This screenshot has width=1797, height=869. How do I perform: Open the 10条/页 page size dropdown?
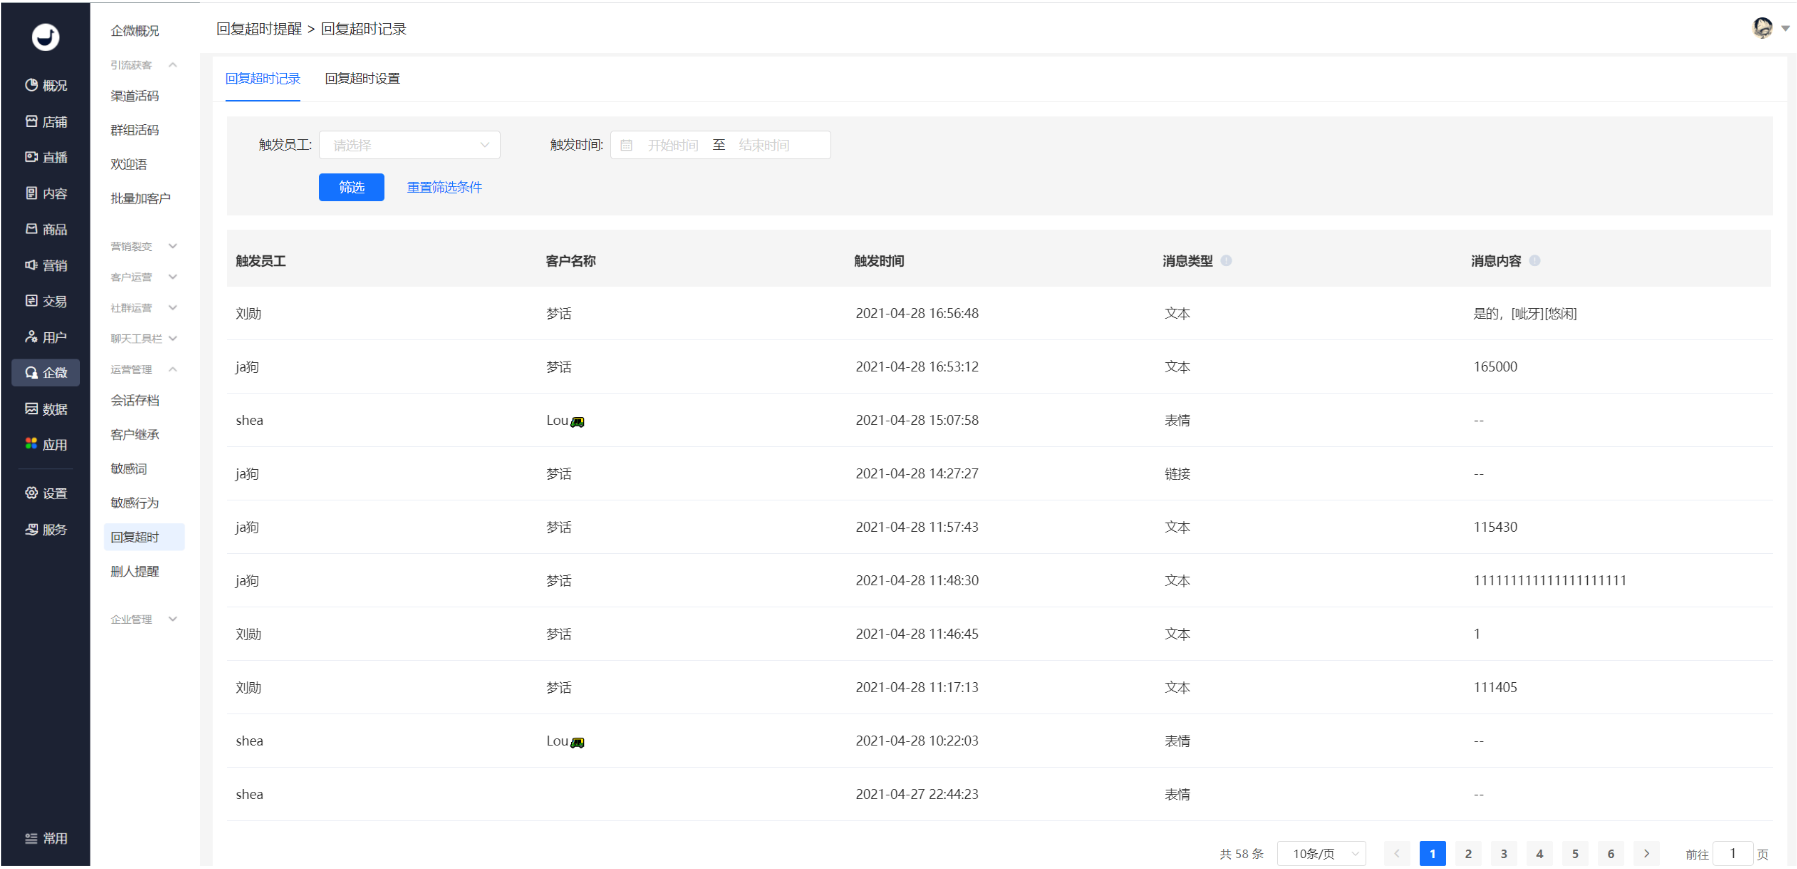[x=1321, y=854]
